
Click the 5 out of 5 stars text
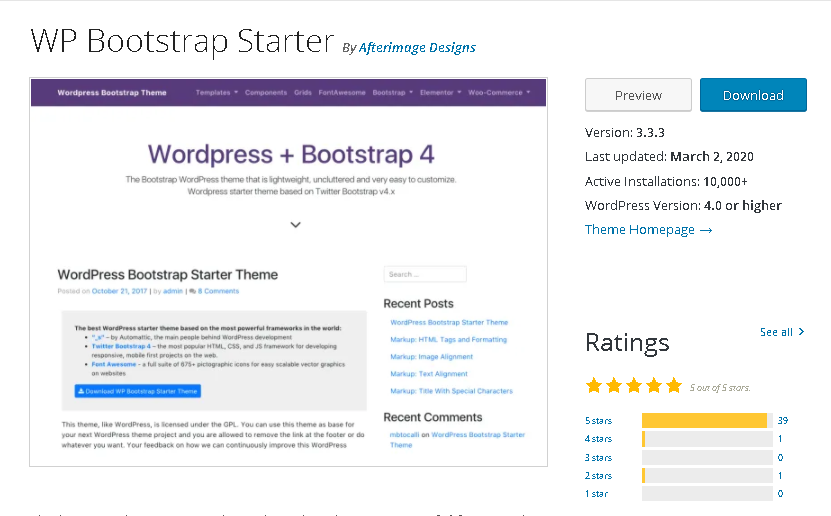[720, 388]
